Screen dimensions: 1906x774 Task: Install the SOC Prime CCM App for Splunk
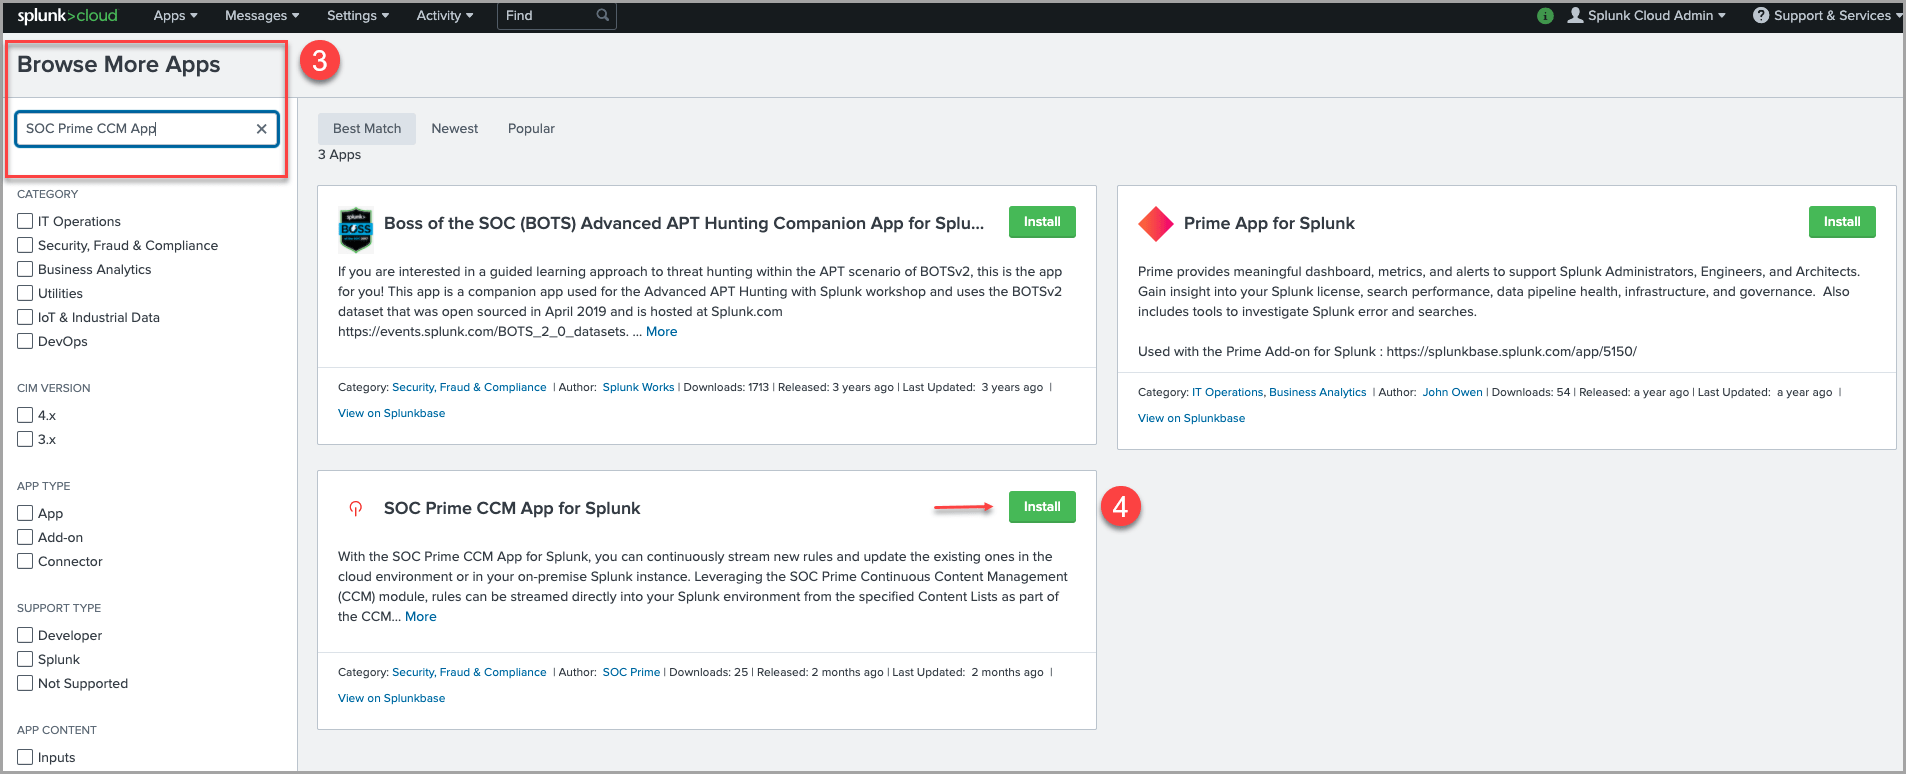point(1041,507)
